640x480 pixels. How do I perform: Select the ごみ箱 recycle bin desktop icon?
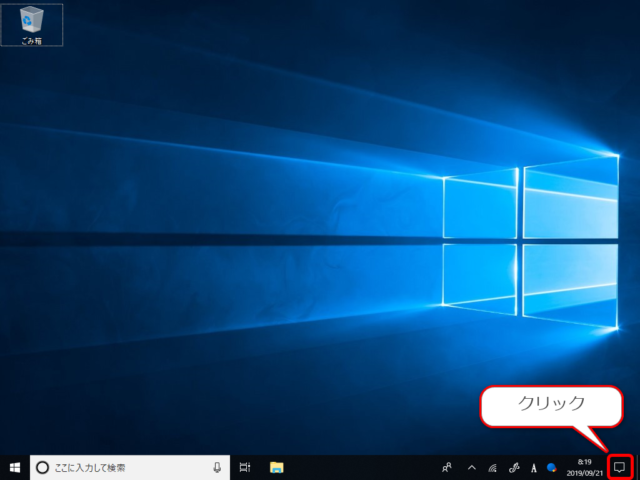pyautogui.click(x=32, y=24)
